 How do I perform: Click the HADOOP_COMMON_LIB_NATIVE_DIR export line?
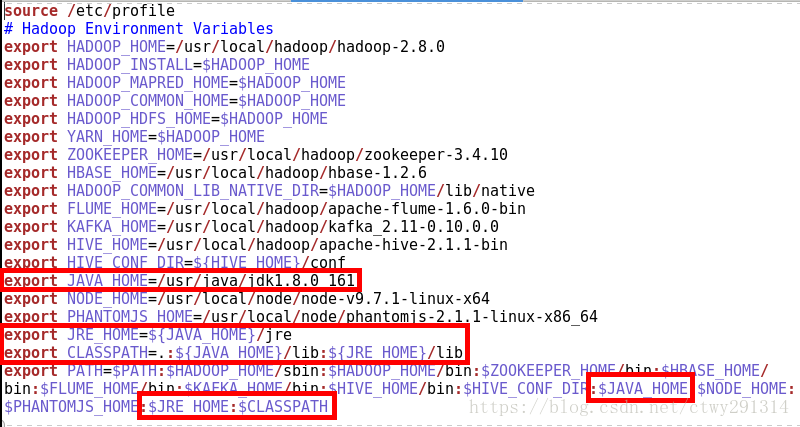(269, 190)
